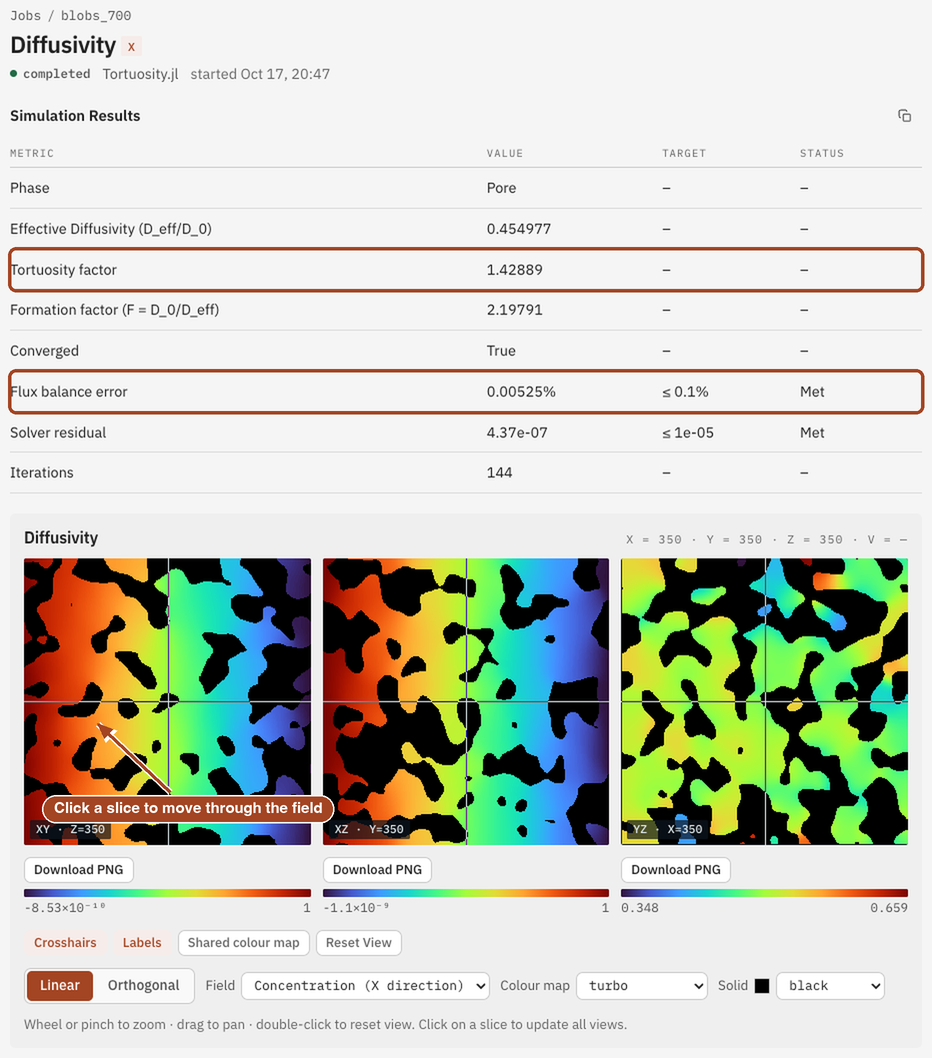Click the Tortuosity factor value 1.42889
932x1058 pixels.
point(514,270)
